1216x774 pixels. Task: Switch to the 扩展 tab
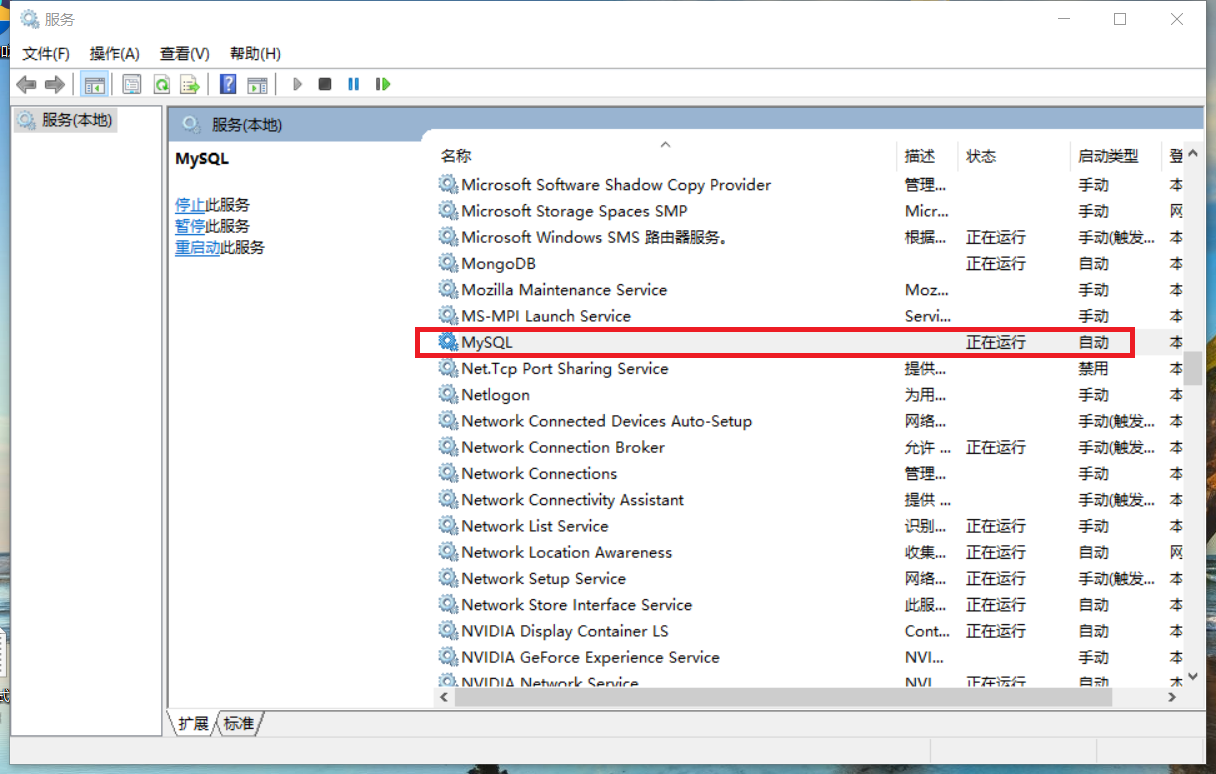(x=193, y=723)
